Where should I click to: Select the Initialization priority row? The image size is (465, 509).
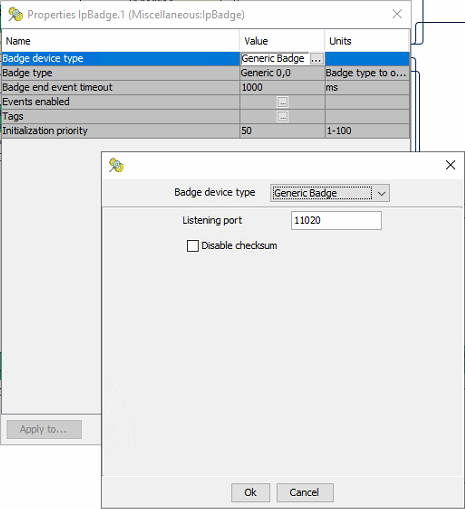pyautogui.click(x=205, y=131)
